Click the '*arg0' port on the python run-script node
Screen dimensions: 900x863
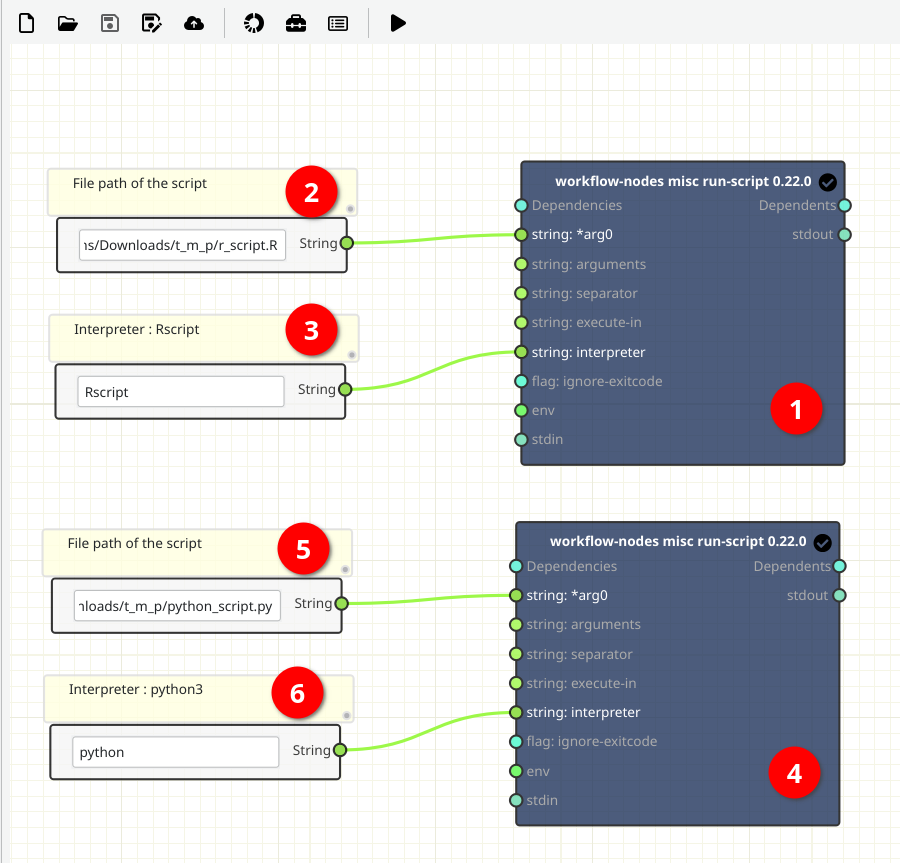[515, 596]
